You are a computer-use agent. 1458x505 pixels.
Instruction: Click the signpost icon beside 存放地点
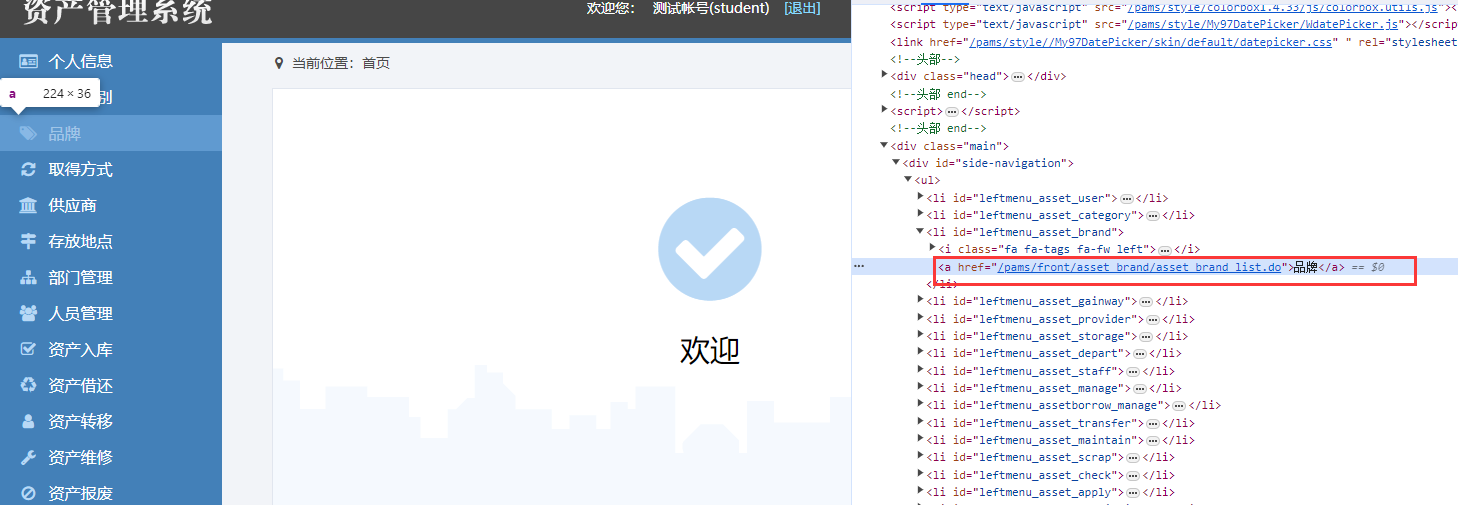click(x=29, y=241)
